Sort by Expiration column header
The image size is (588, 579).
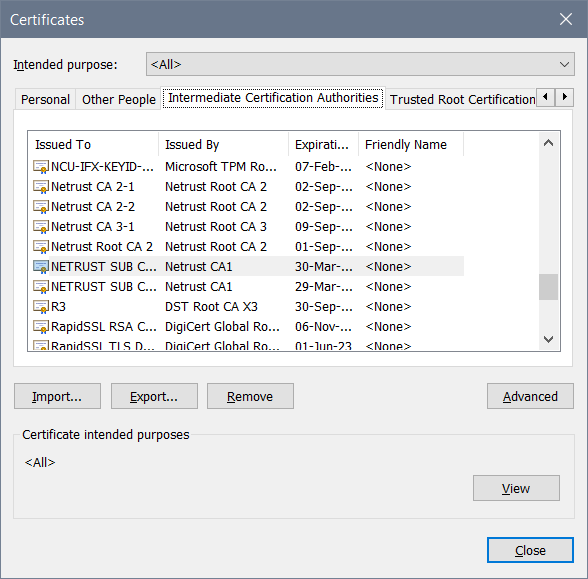coord(324,144)
